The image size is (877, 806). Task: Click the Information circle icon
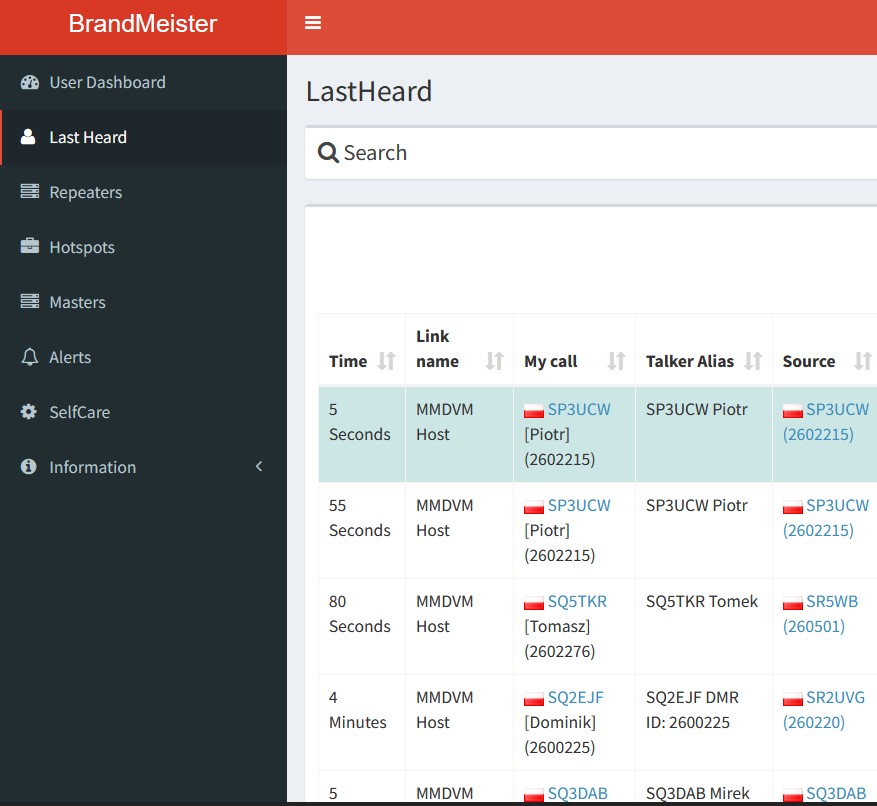pyautogui.click(x=29, y=467)
